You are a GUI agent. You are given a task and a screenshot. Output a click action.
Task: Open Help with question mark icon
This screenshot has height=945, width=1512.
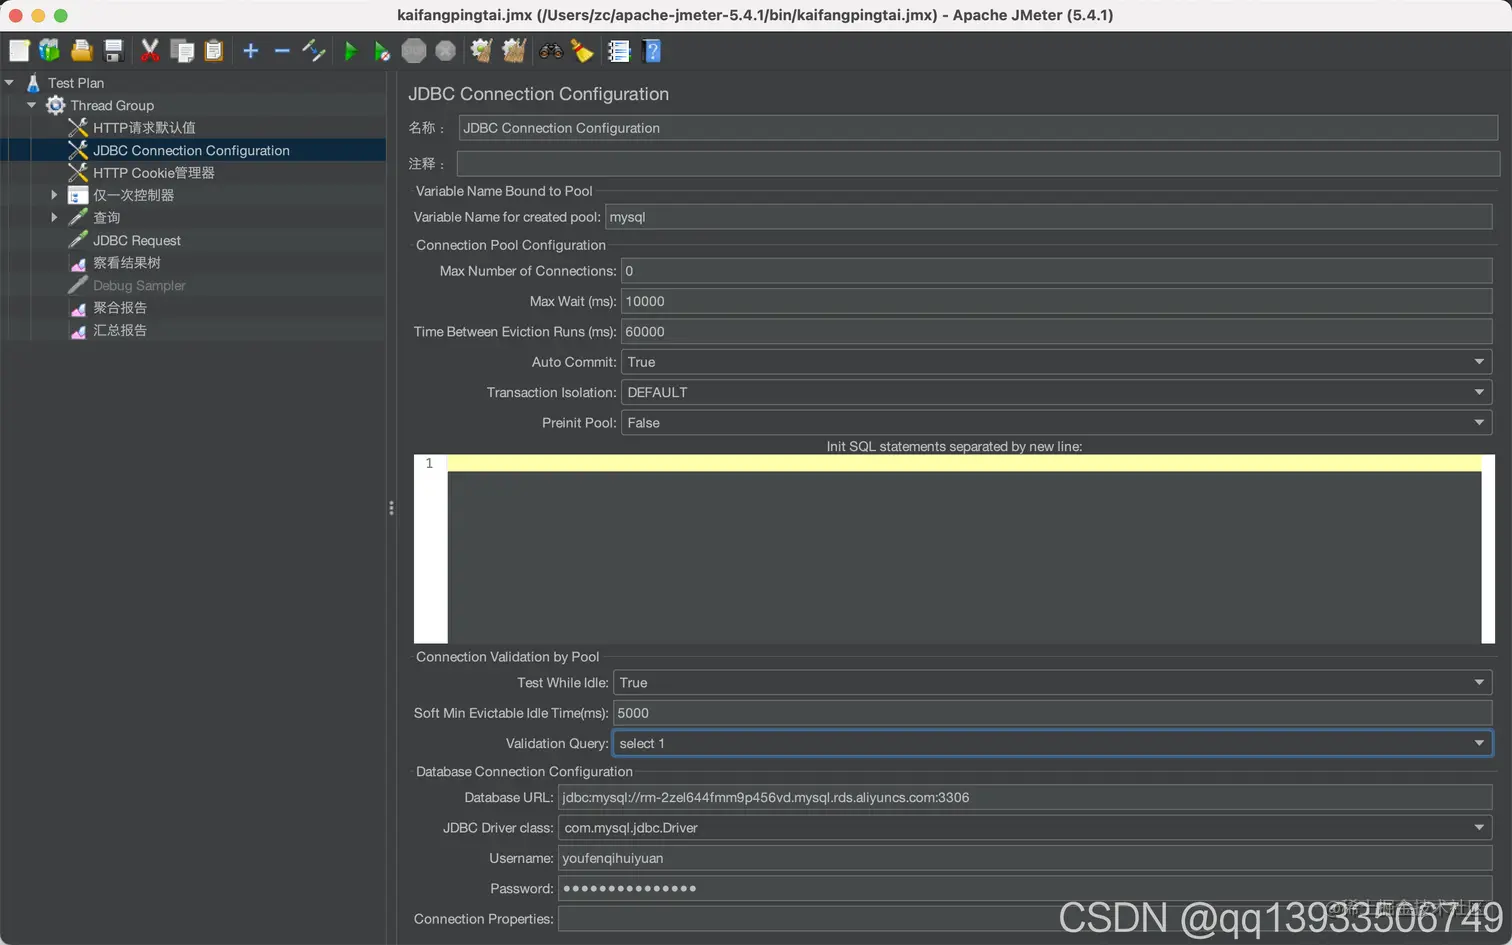click(652, 51)
